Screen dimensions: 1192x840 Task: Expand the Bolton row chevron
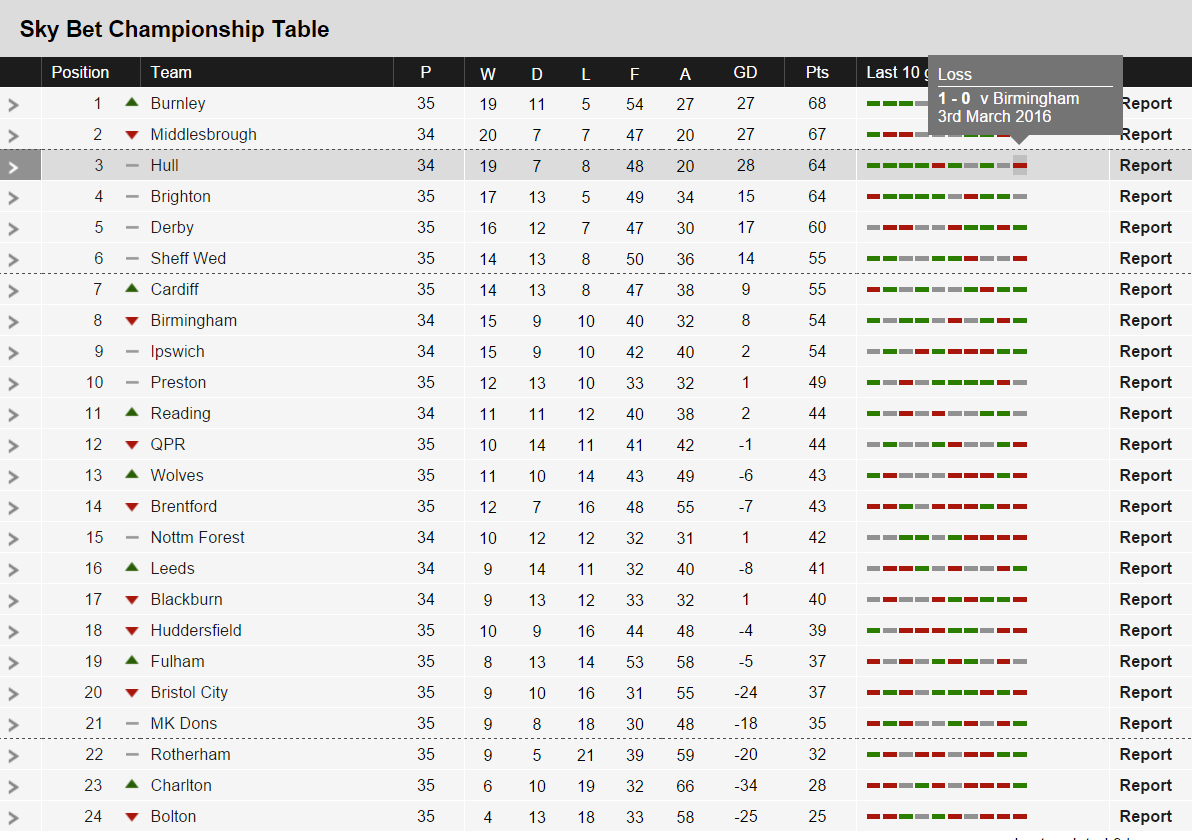pos(14,817)
